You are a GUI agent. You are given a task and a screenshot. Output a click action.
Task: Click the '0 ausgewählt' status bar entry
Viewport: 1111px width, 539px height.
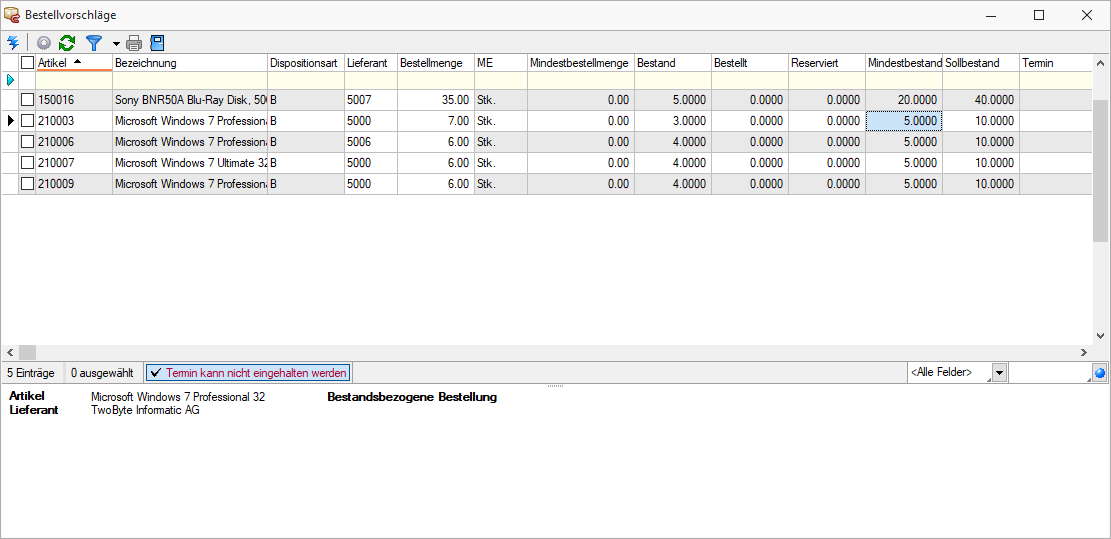(102, 373)
